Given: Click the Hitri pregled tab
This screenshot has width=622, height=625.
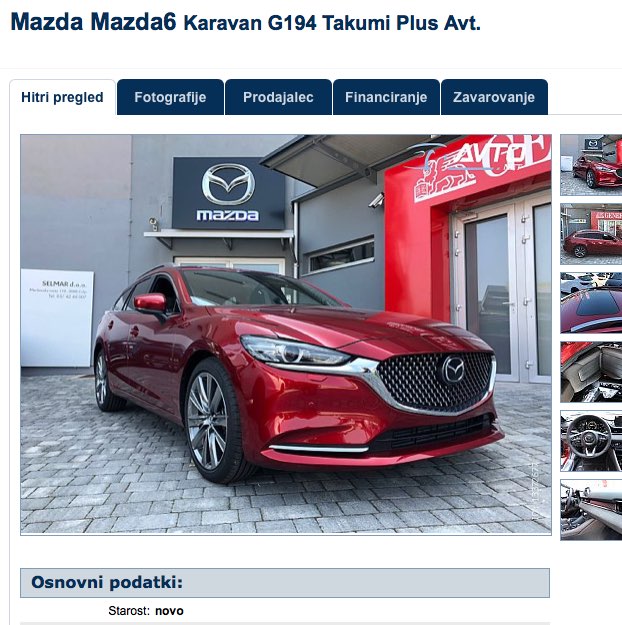Looking at the screenshot, I should point(62,97).
